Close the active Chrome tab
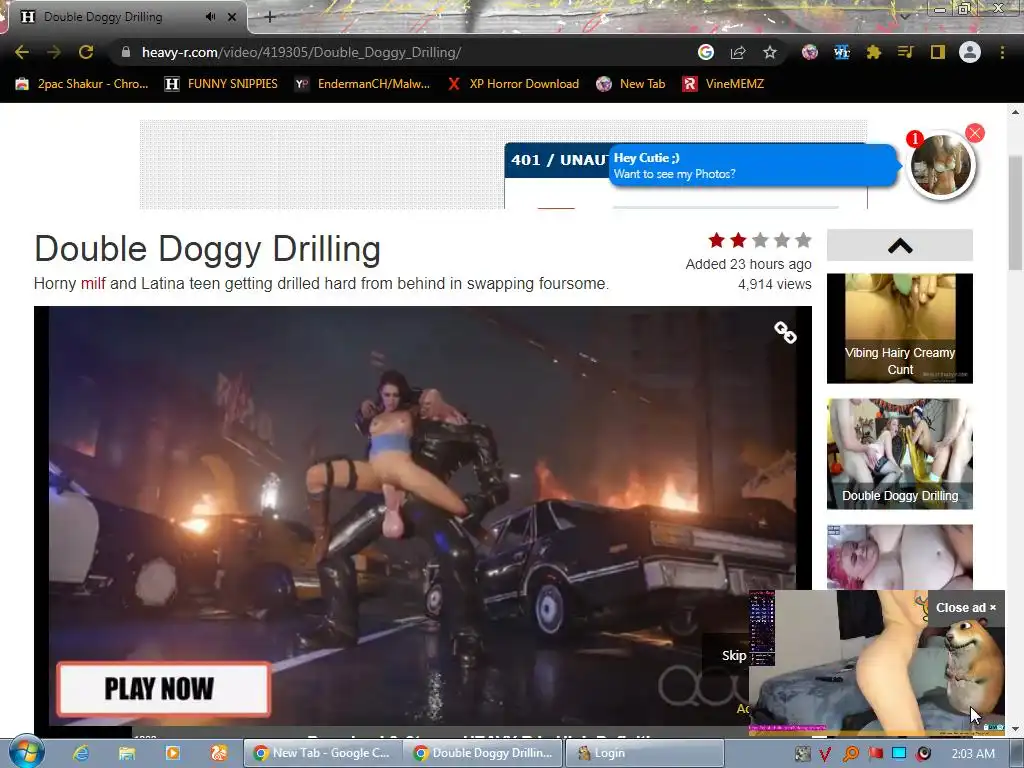The width and height of the screenshot is (1024, 768). pyautogui.click(x=232, y=17)
